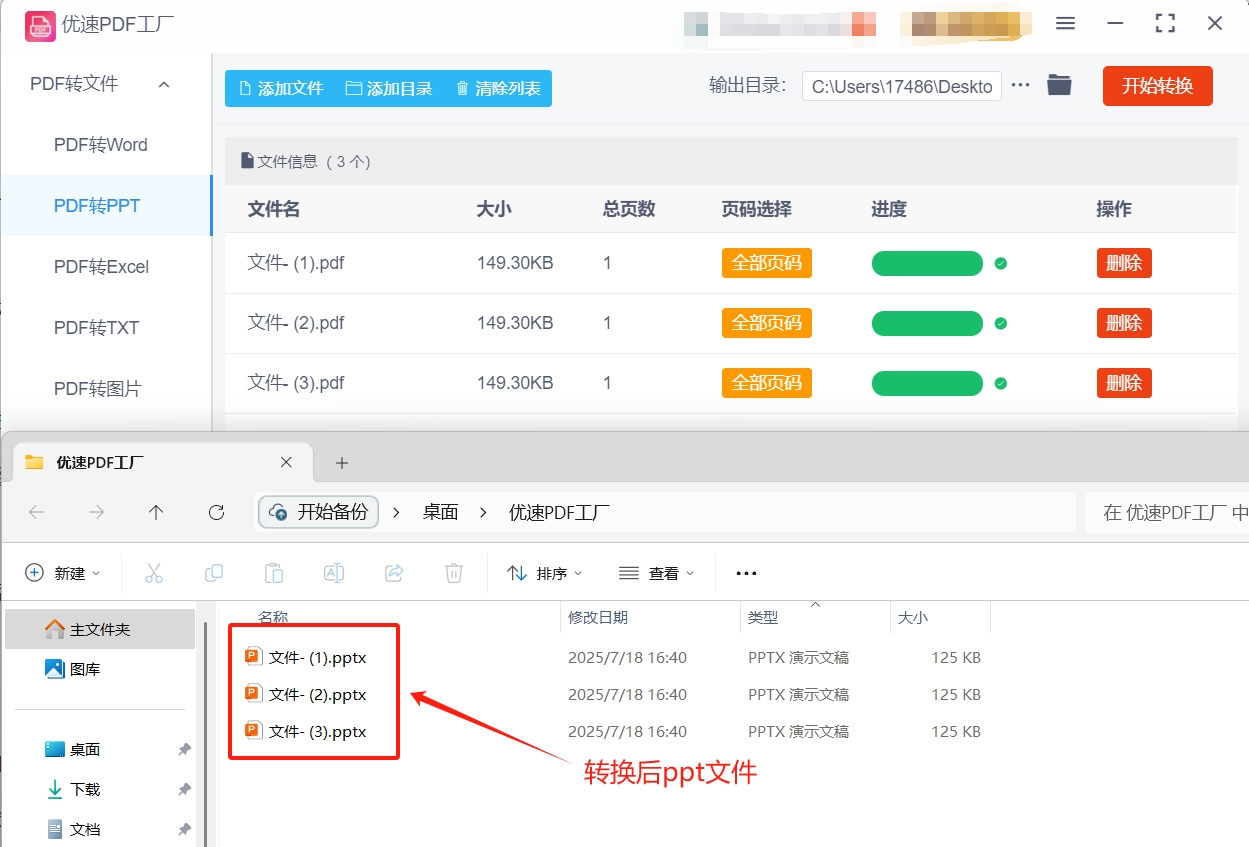The height and width of the screenshot is (847, 1249).
Task: Toggle pin for 桌面 in quick access
Action: [183, 748]
